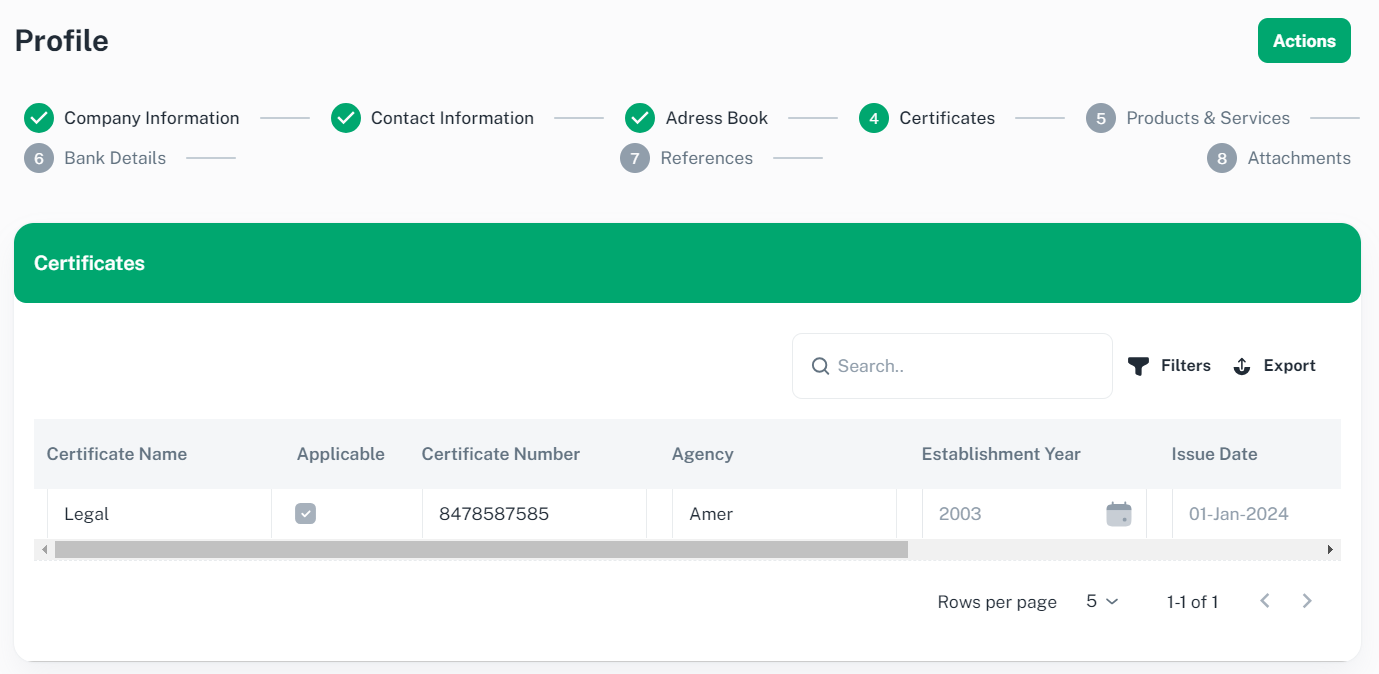Open the Establishment Year calendar picker icon
This screenshot has width=1379, height=674.
coord(1118,514)
